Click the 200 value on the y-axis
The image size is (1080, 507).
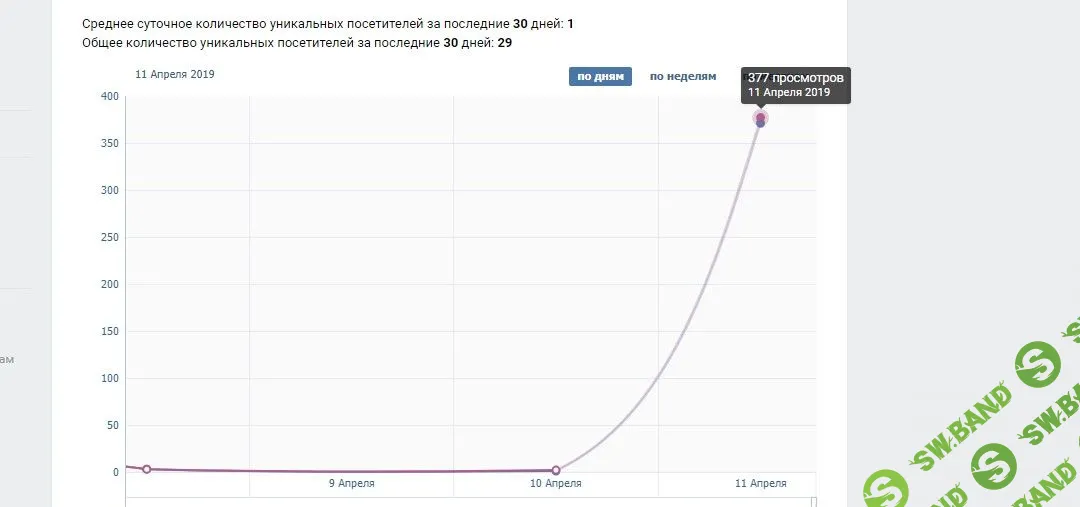109,285
